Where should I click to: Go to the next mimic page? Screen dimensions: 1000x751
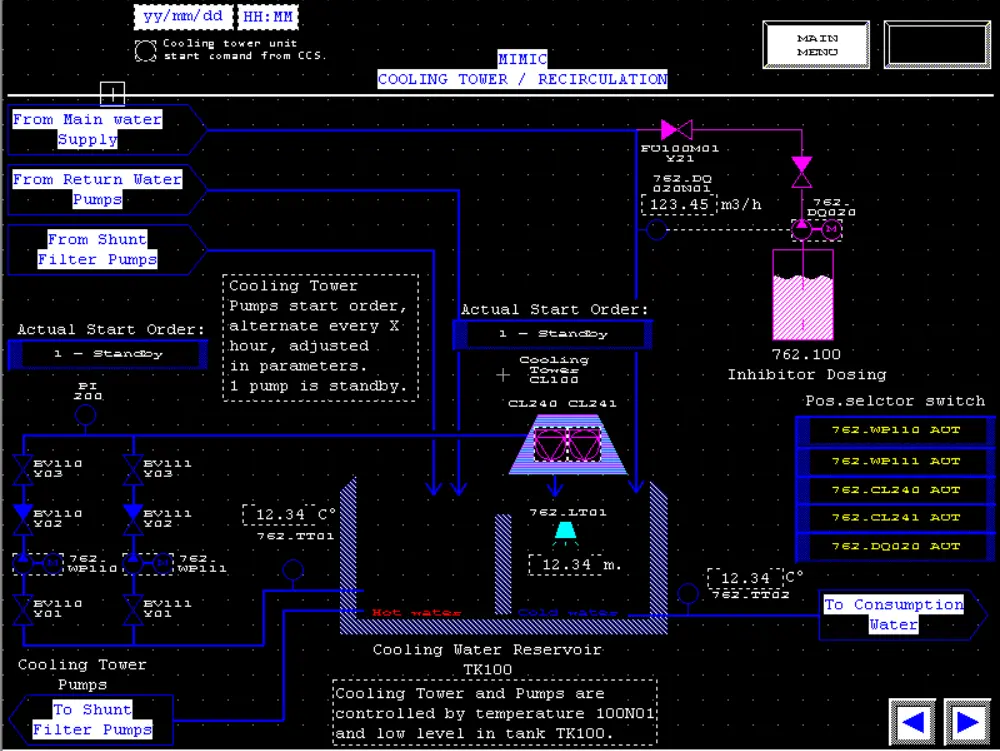[x=966, y=722]
